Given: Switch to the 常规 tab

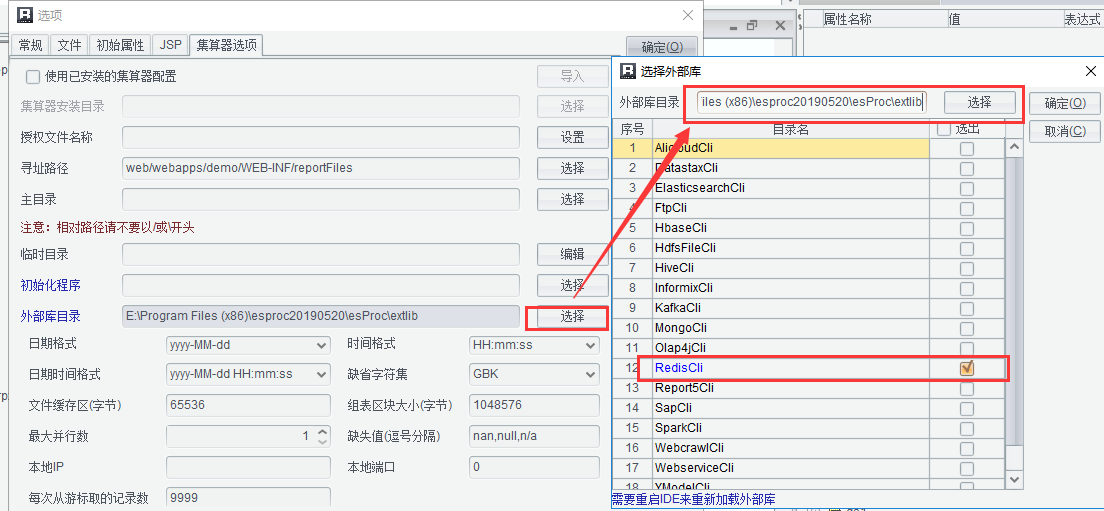Looking at the screenshot, I should click(30, 46).
